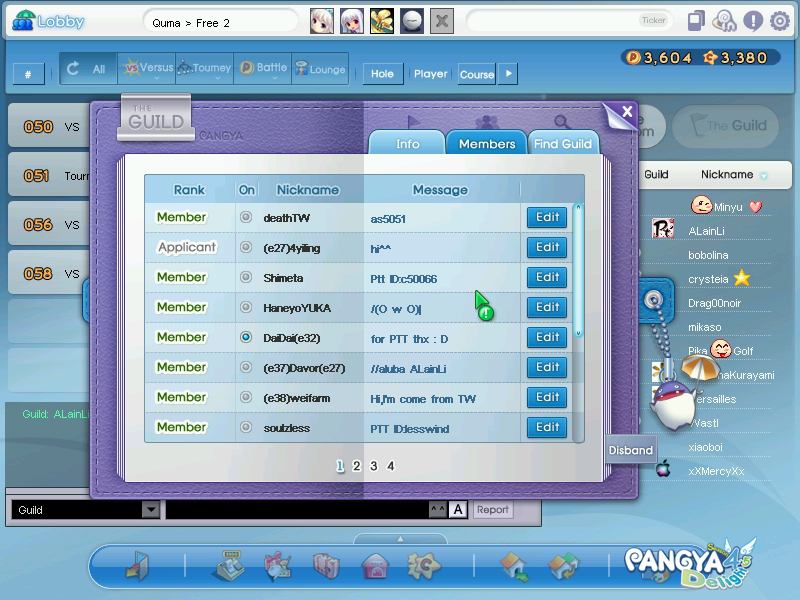800x600 pixels.
Task: Open the pink house icon in bottom bar
Action: [x=375, y=566]
